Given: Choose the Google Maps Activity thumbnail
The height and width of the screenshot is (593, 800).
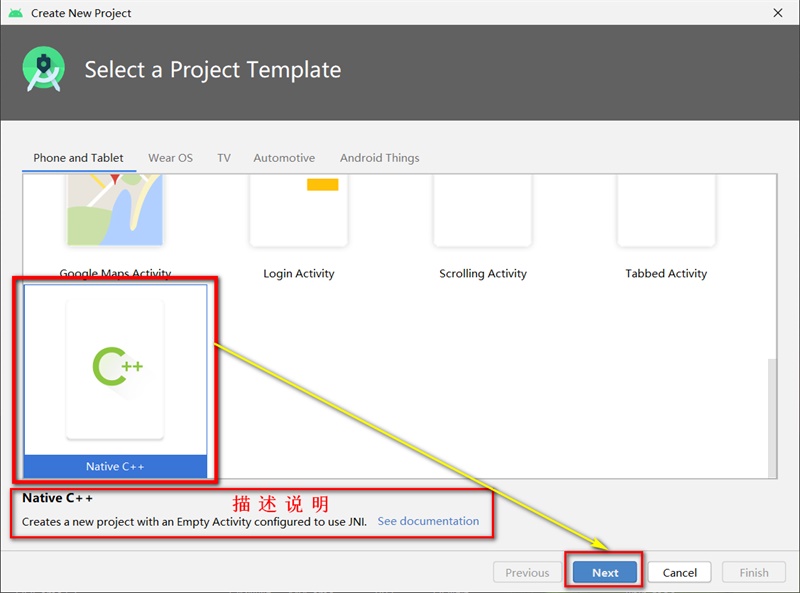Looking at the screenshot, I should pyautogui.click(x=115, y=210).
